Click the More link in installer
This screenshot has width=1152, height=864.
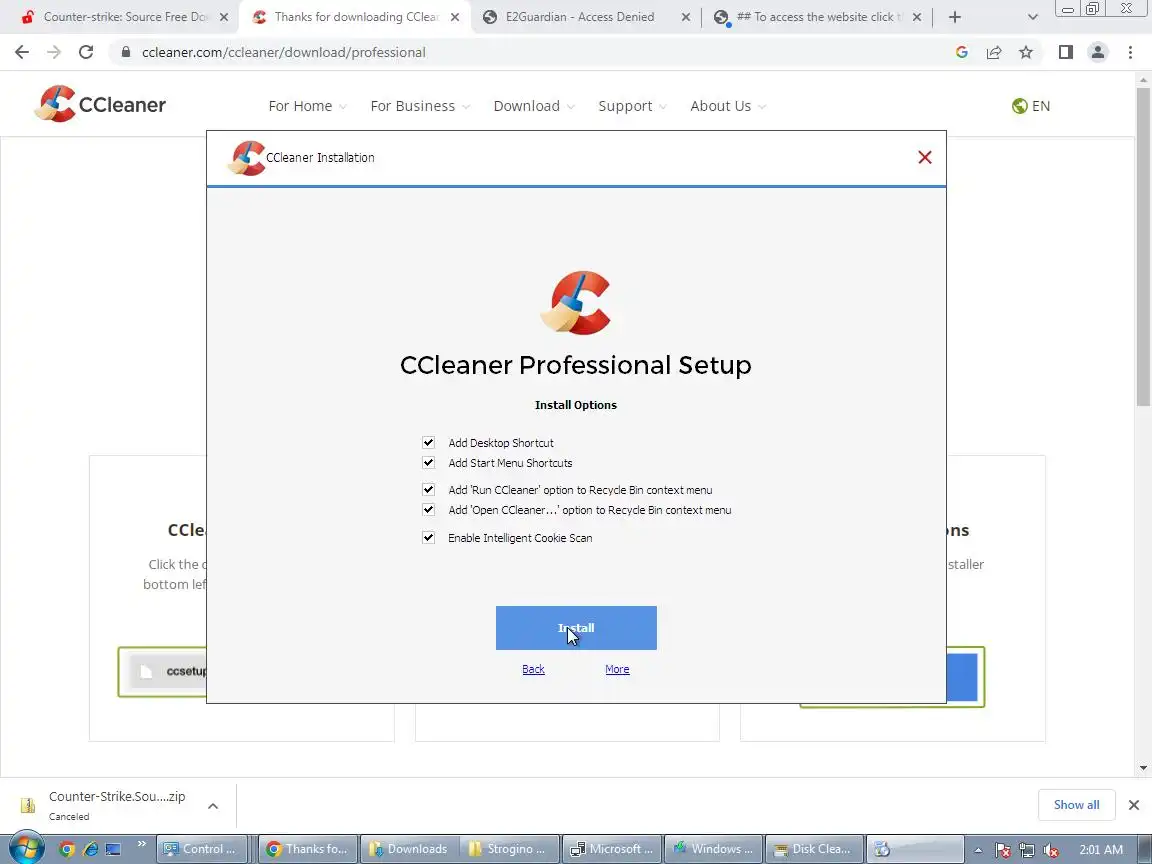click(617, 669)
